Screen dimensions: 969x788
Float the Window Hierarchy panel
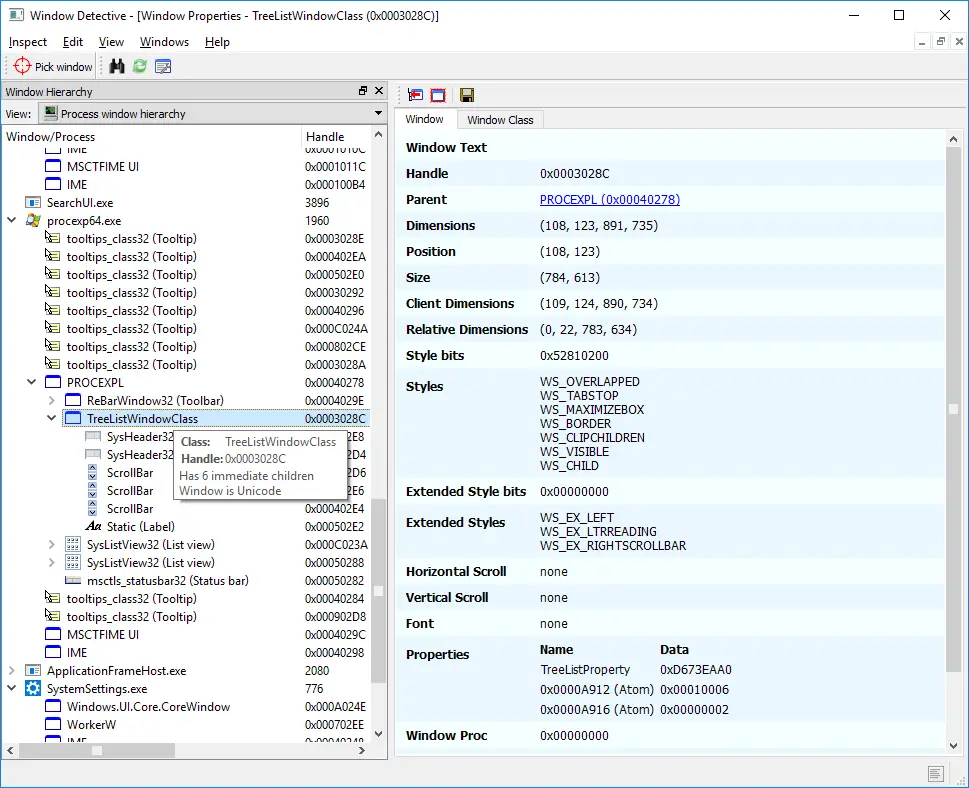point(363,92)
